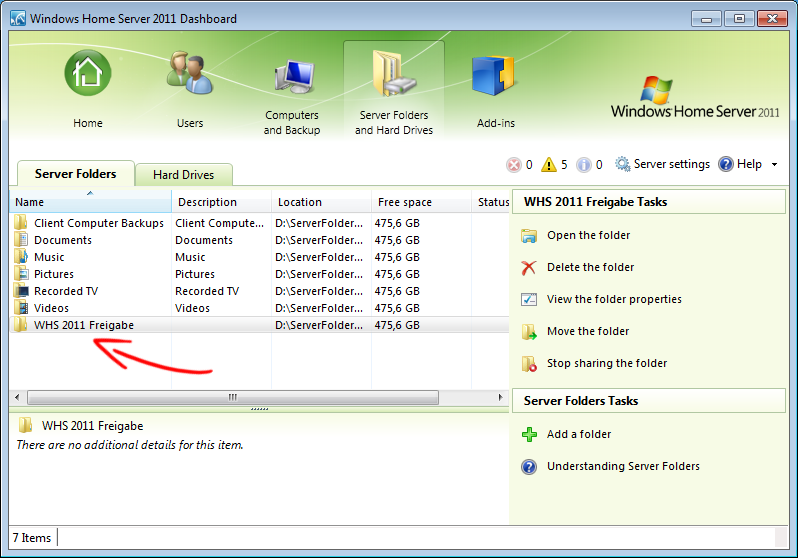Screen dimensions: 798x558
Task: Click the Pictures free space 475,6 GB
Action: point(397,274)
